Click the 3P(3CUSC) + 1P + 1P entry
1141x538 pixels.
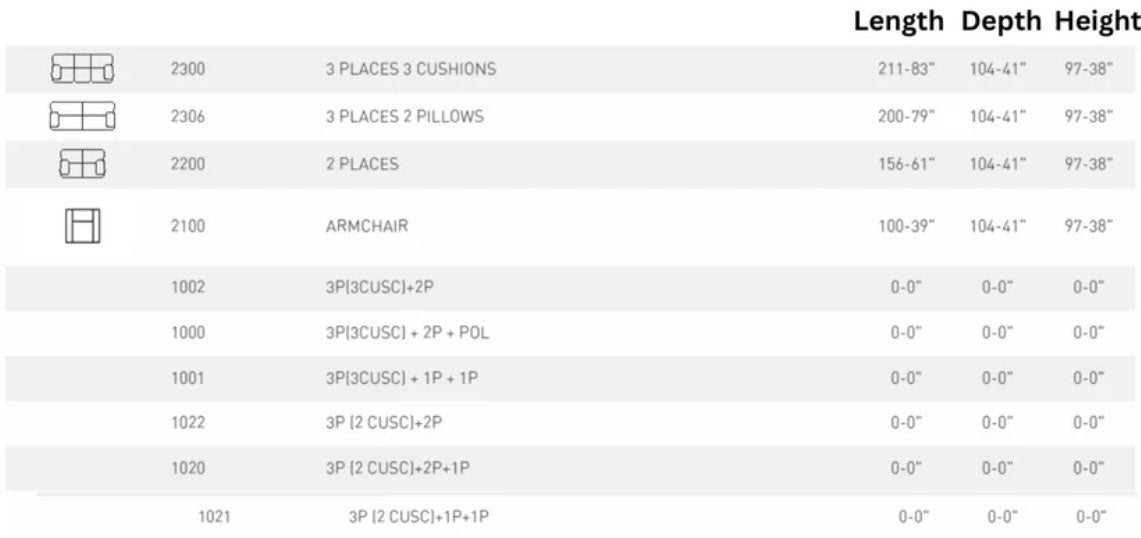(402, 378)
